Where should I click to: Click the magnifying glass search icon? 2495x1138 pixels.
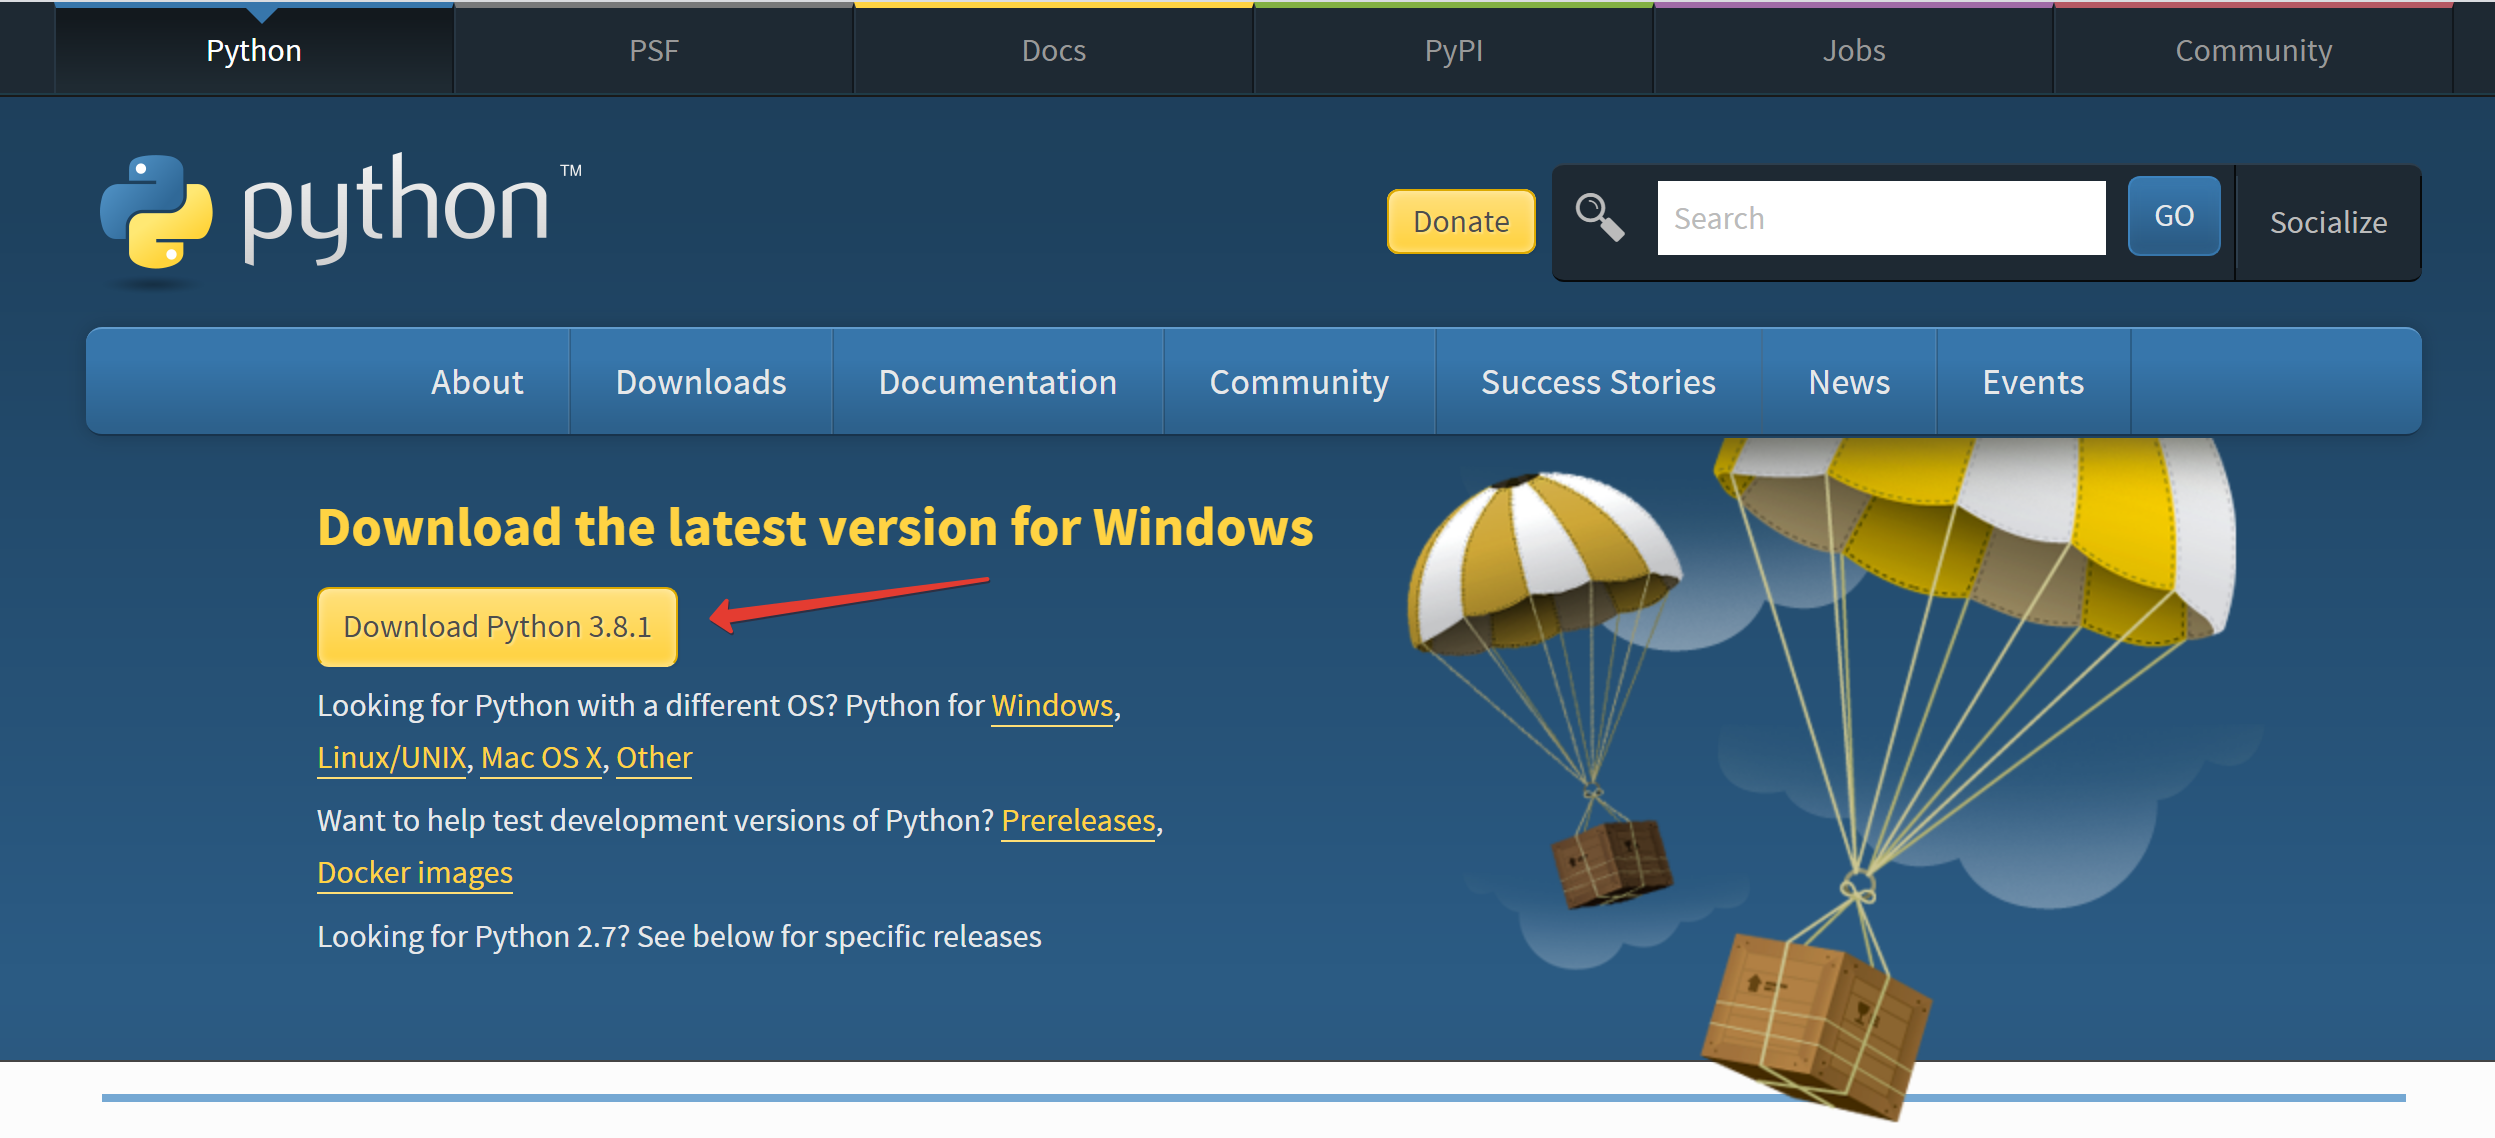pyautogui.click(x=1599, y=217)
